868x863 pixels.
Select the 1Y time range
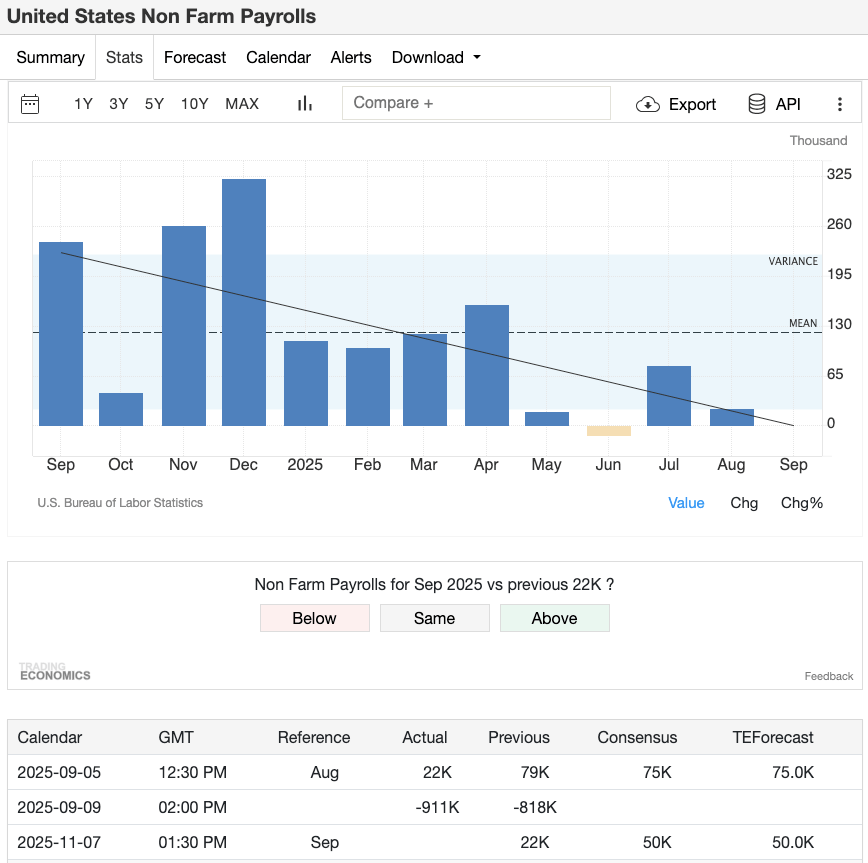(83, 103)
